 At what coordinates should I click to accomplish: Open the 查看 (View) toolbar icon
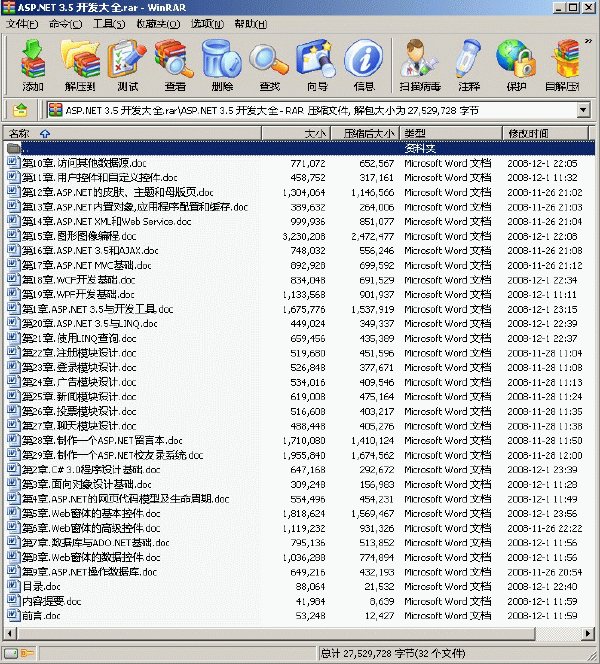coord(175,65)
